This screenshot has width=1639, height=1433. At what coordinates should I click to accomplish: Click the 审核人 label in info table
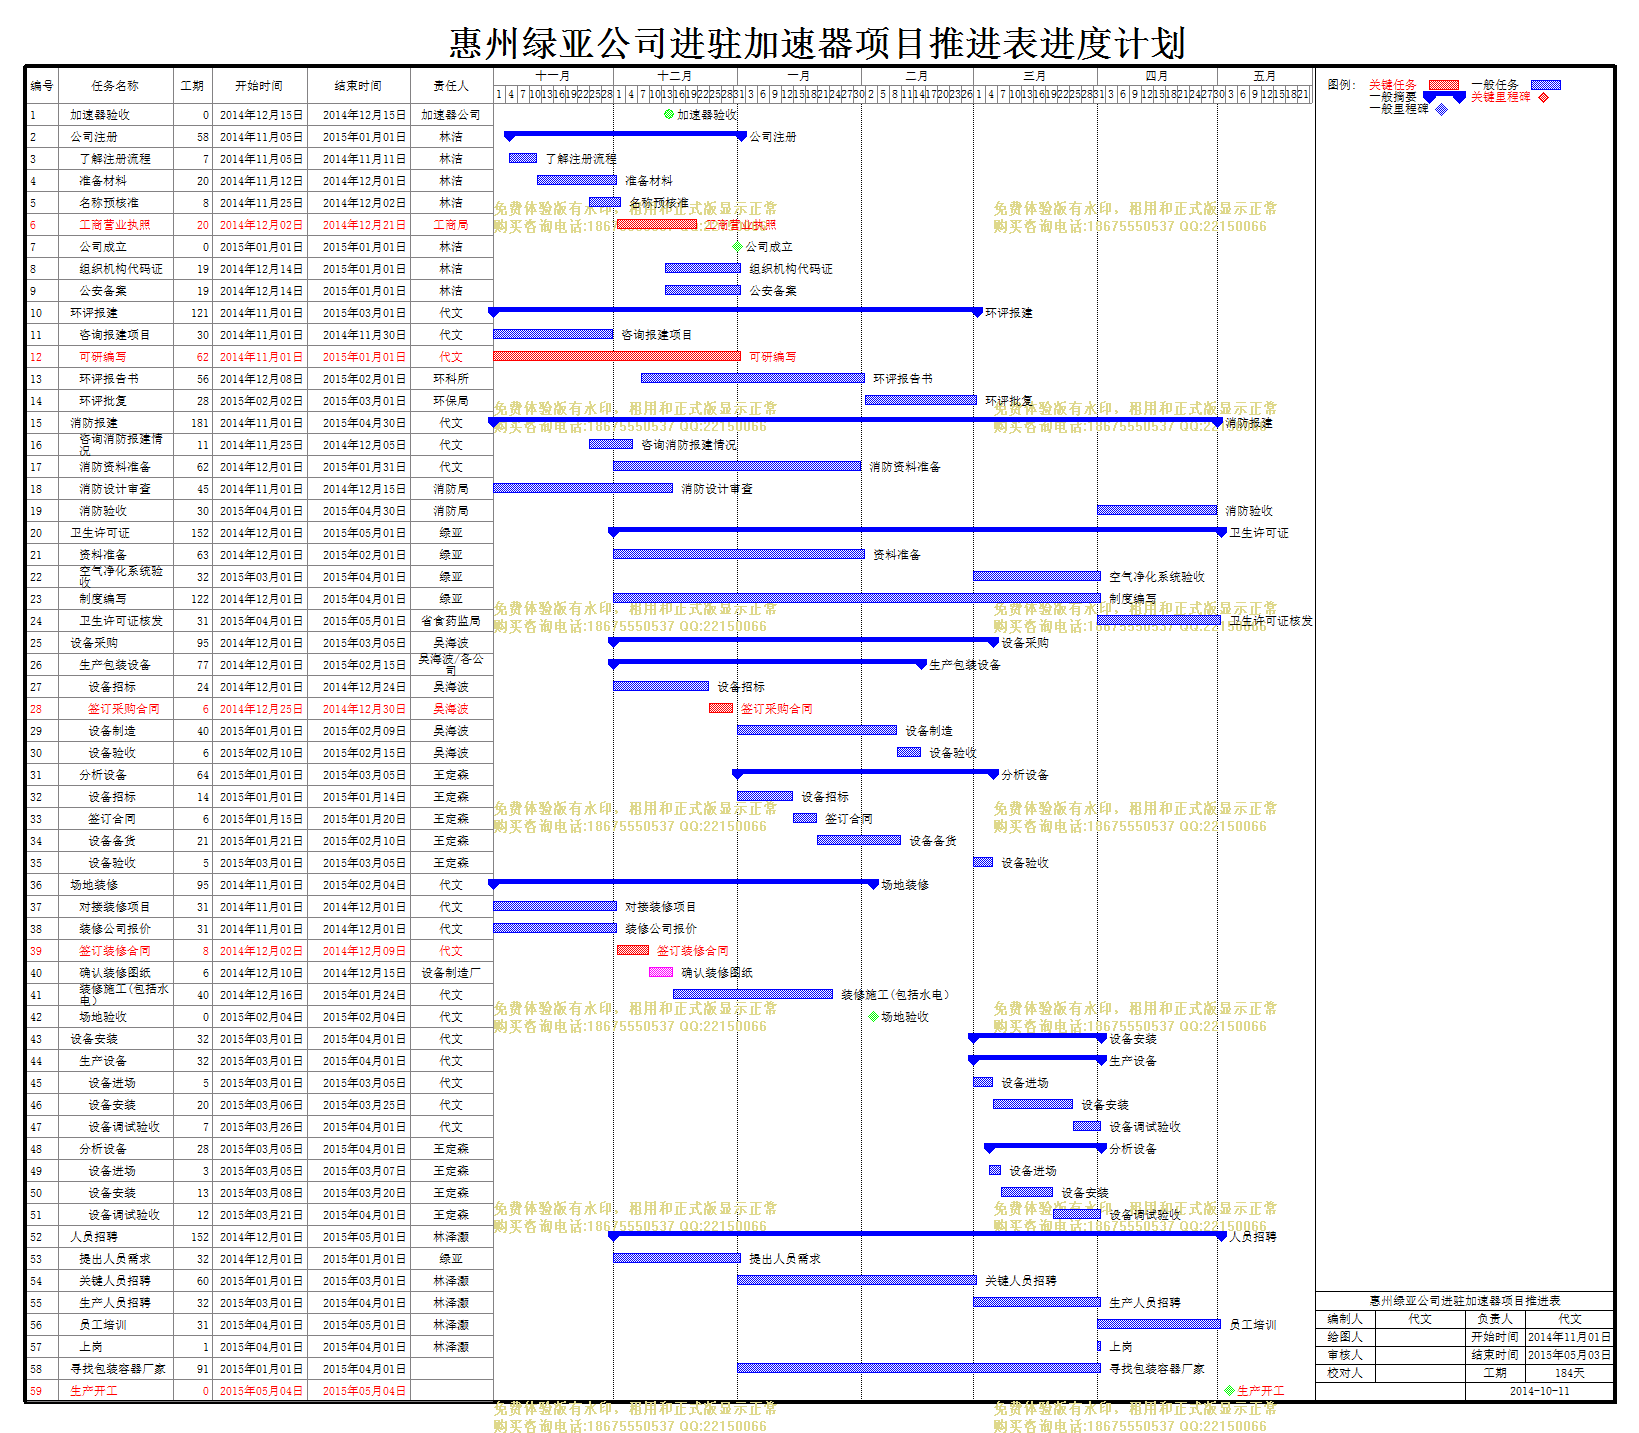click(x=1345, y=1355)
